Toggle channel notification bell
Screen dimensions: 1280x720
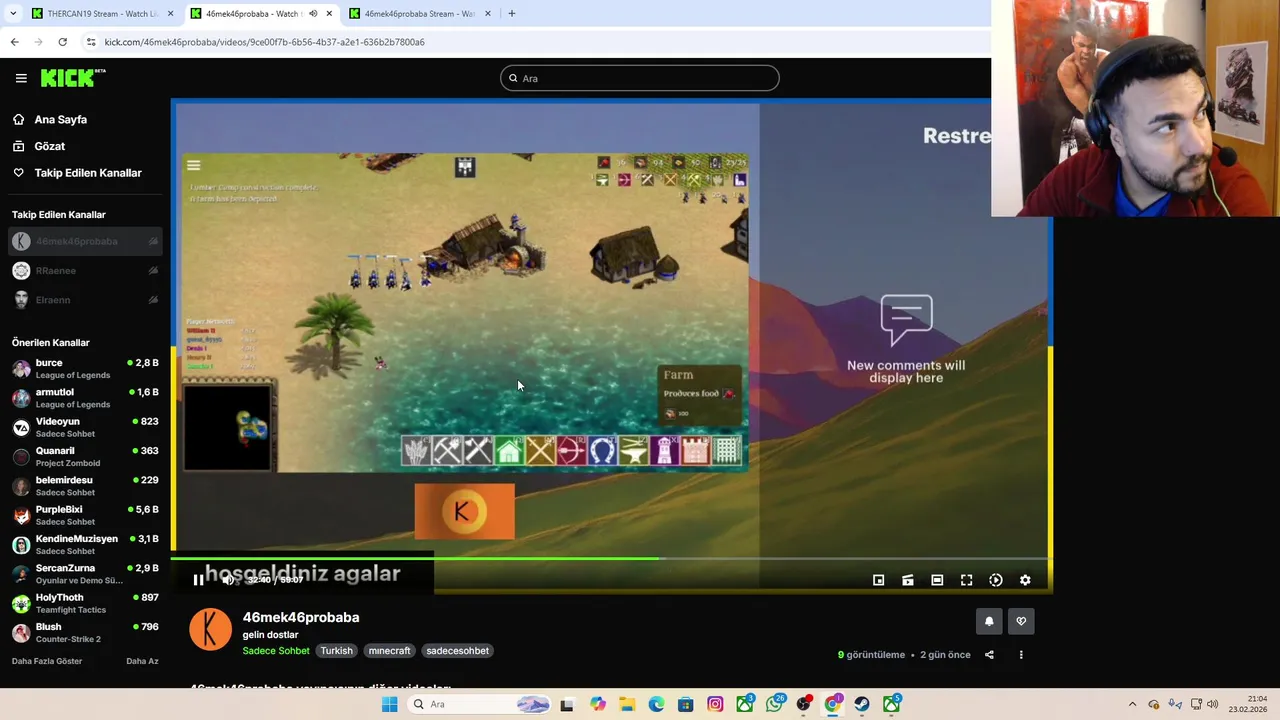[989, 621]
